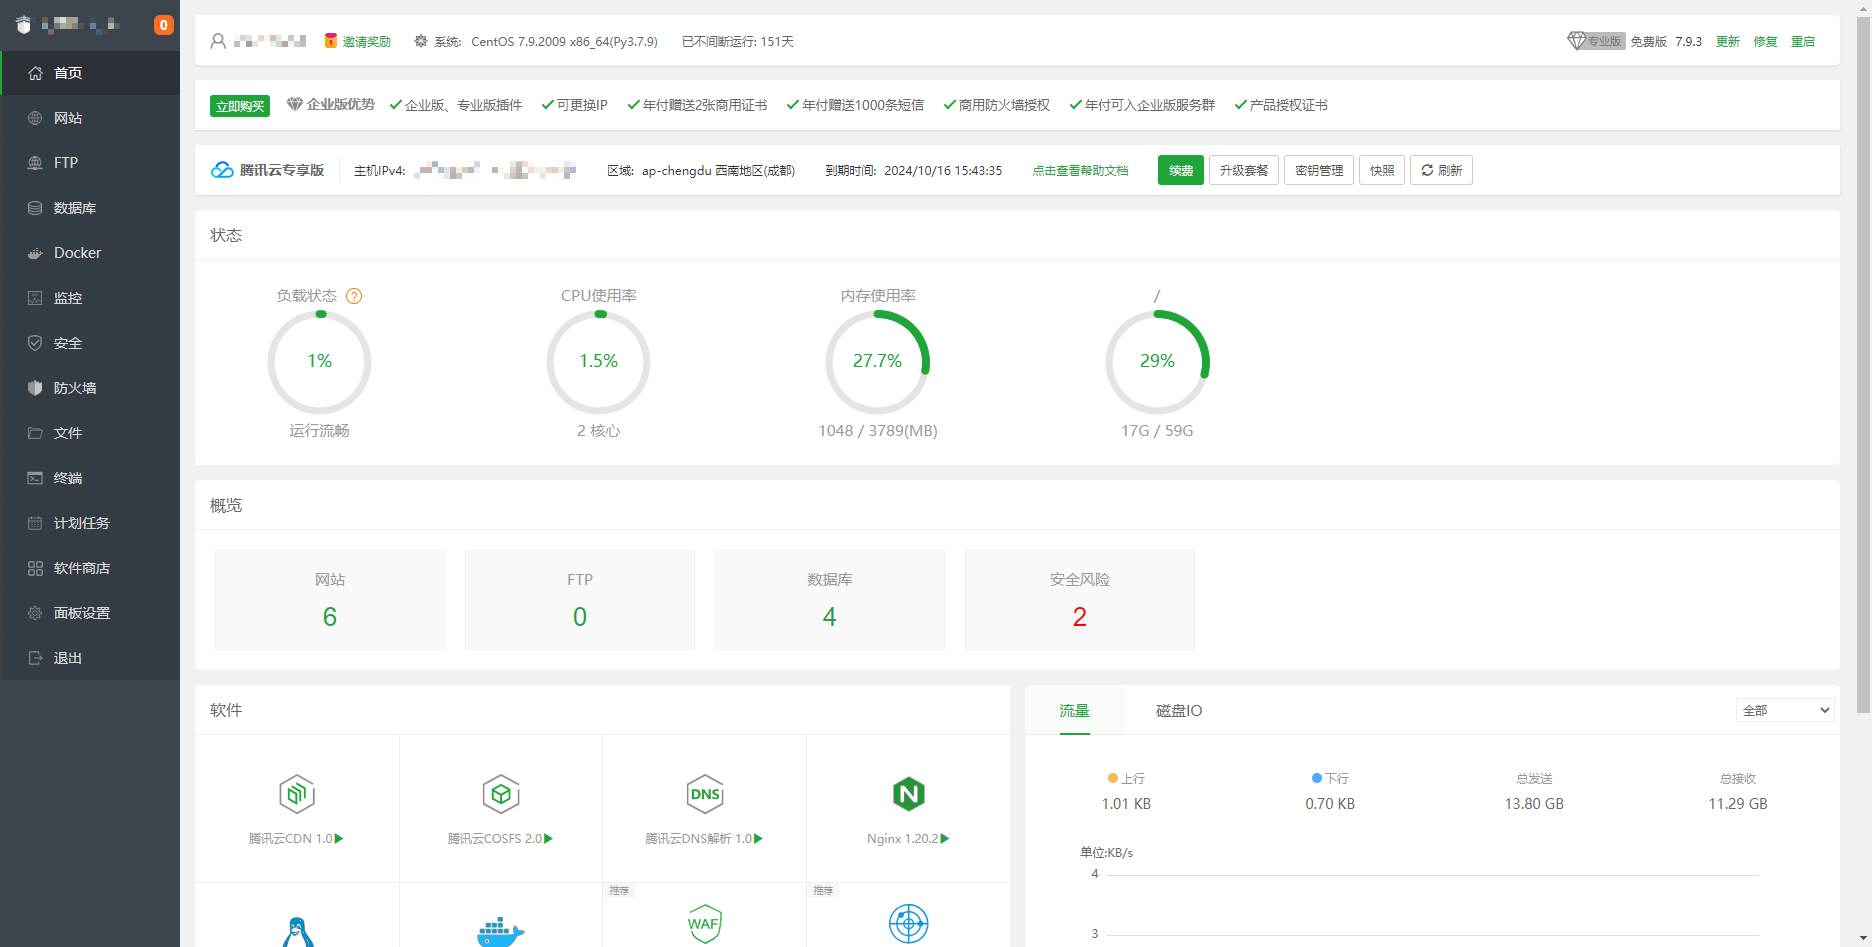This screenshot has height=947, width=1872.
Task: Click the green 立即购买 button
Action: [x=240, y=106]
